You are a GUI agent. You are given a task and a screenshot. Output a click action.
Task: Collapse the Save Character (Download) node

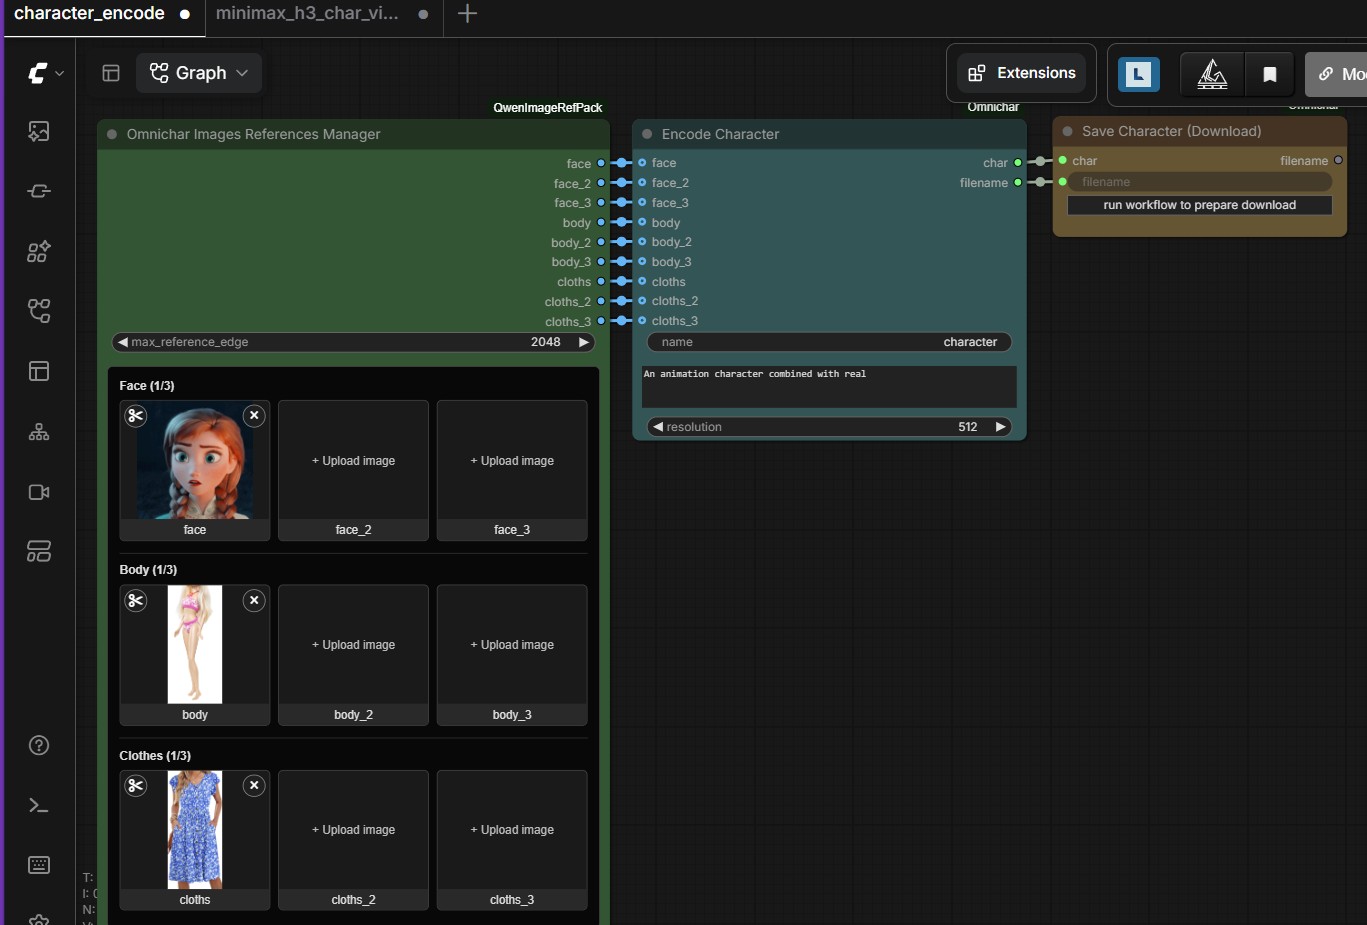coord(1067,131)
